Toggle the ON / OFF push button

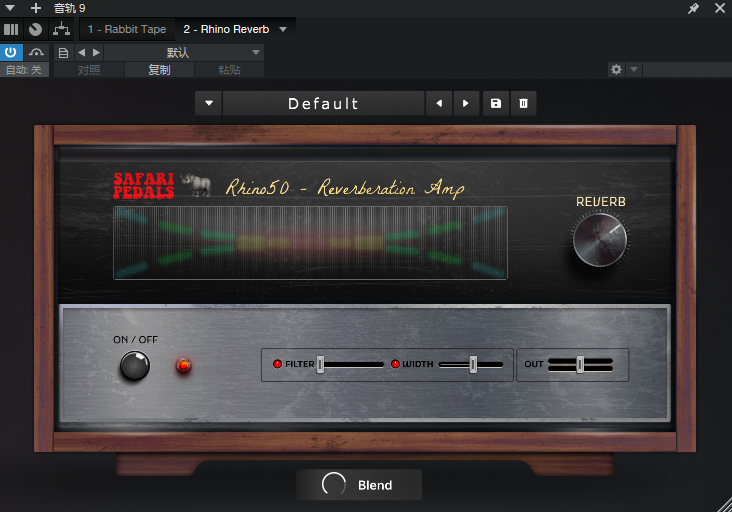(x=135, y=365)
